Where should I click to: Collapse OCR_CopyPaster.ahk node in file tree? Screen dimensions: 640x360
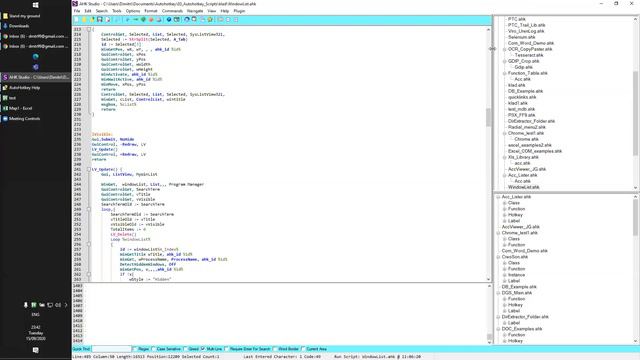505,49
